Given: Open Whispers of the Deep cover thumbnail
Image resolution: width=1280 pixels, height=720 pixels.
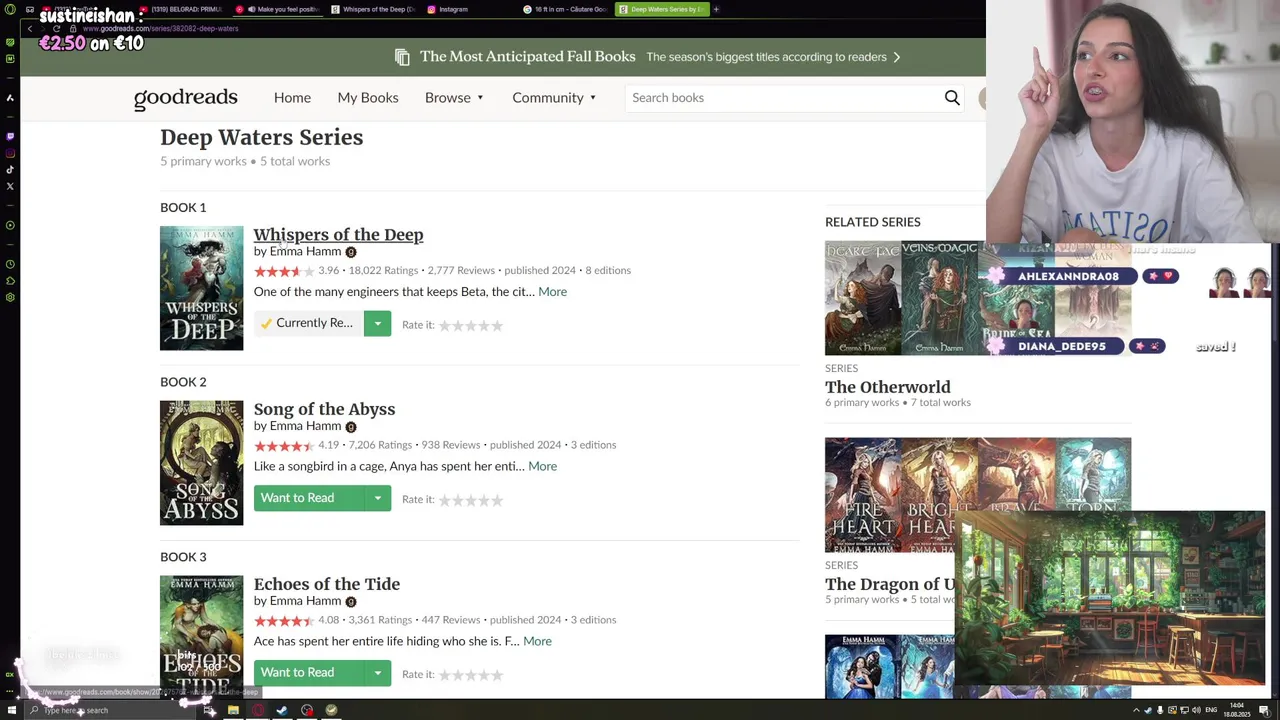Looking at the screenshot, I should tap(201, 288).
